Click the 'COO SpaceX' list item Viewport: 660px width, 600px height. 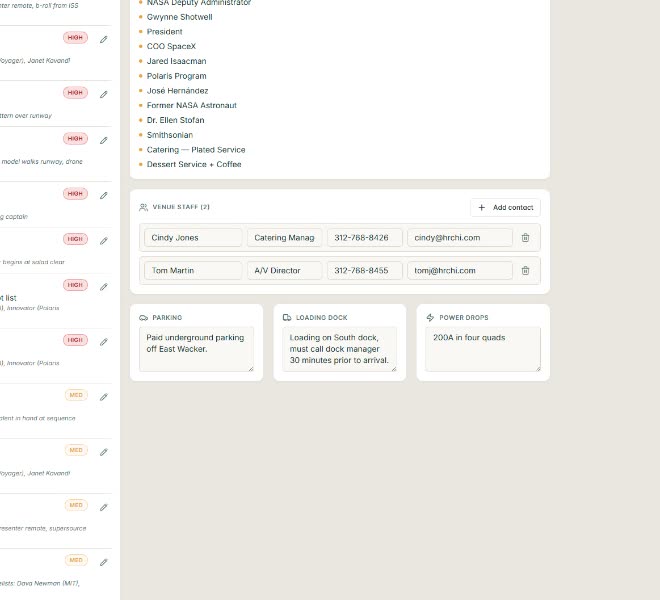coord(171,46)
